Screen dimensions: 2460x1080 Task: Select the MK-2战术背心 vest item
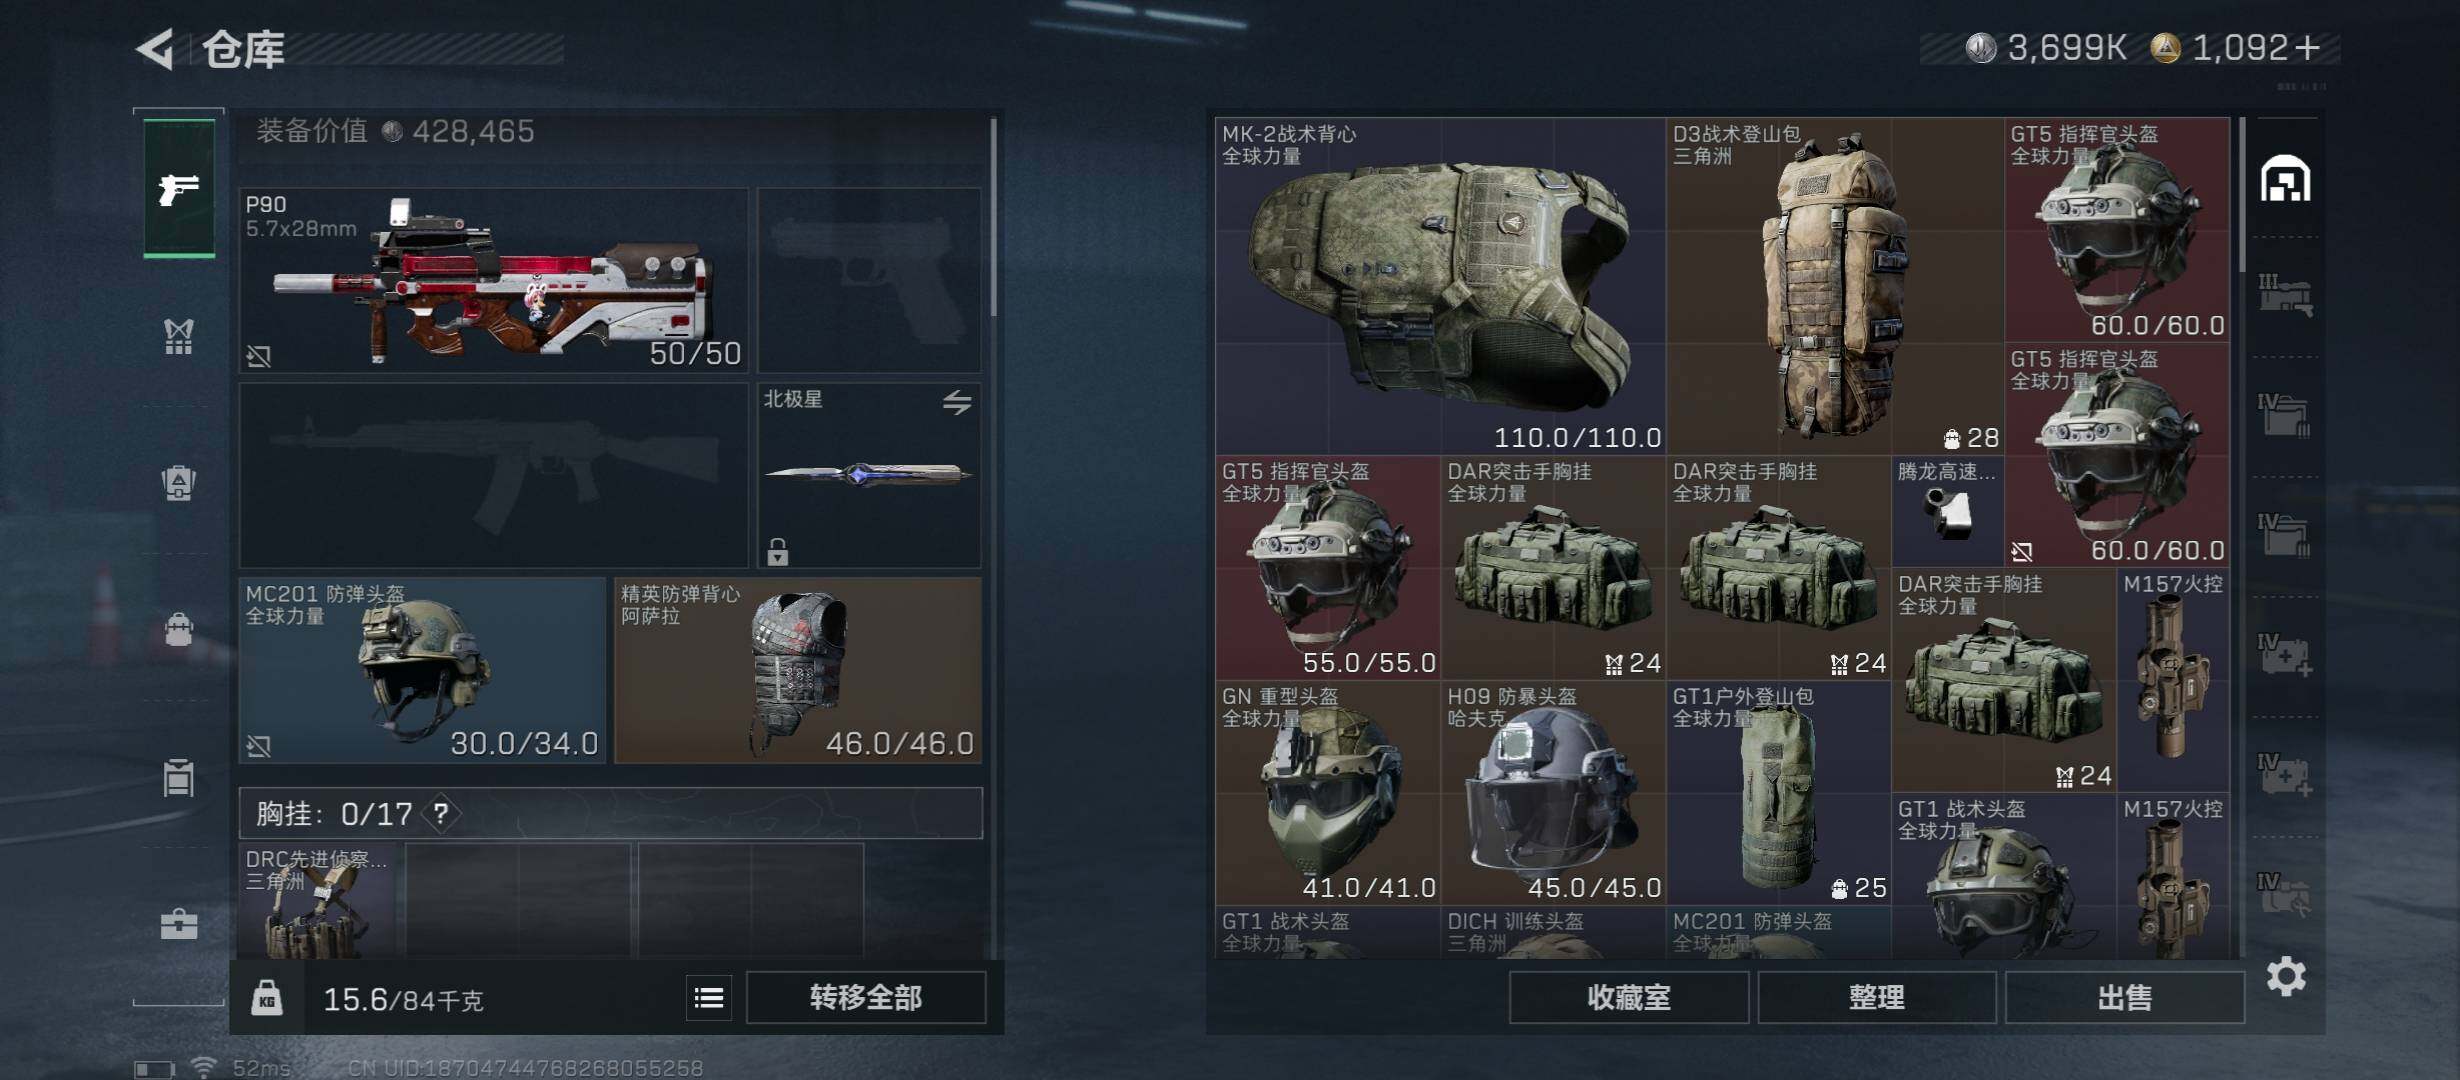tap(1440, 286)
